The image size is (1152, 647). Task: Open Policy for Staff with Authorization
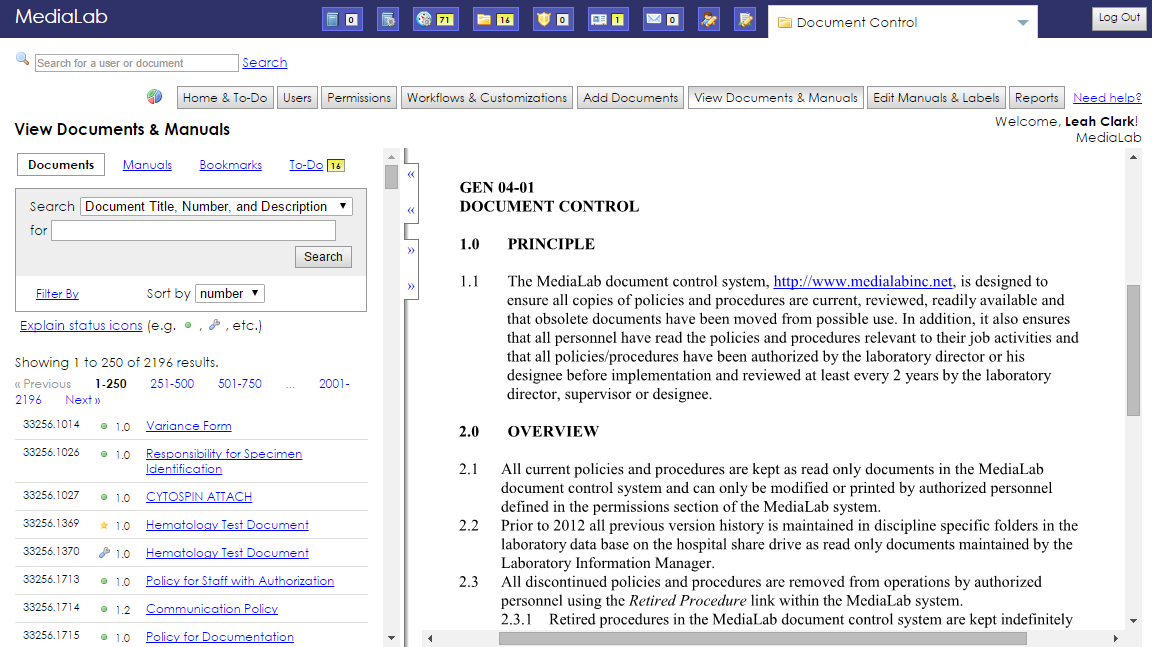click(240, 581)
